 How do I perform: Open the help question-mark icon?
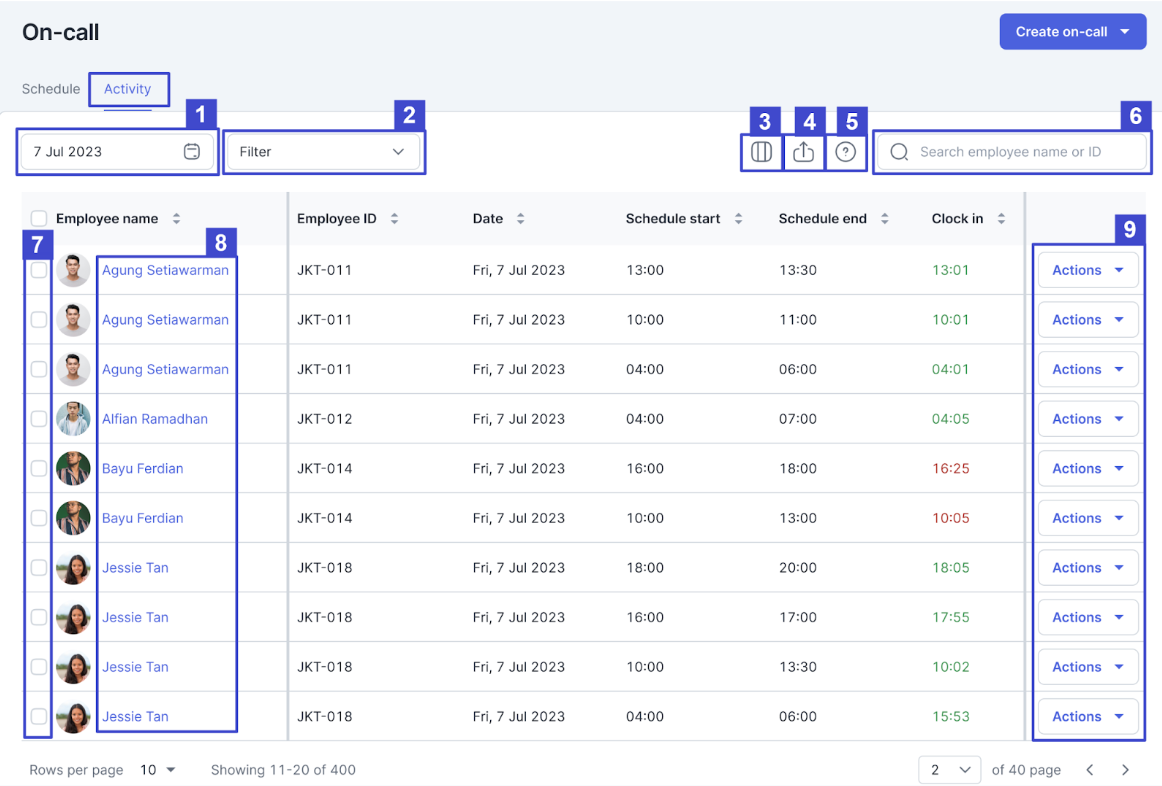pos(845,151)
